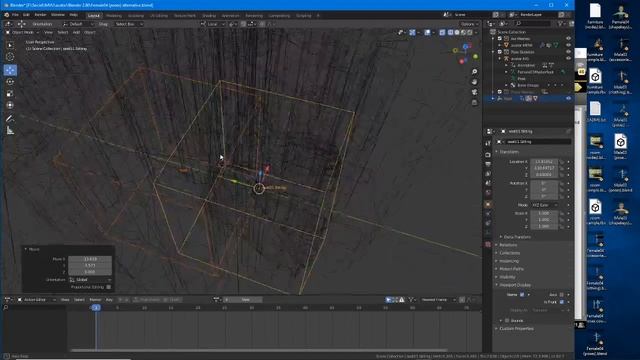The image size is (640, 360).
Task: Open the Edit menu
Action: coord(26,15)
